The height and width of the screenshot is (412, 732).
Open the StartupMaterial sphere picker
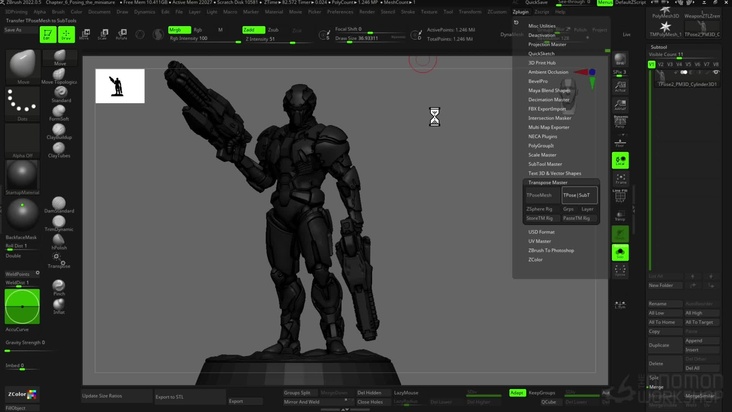(x=22, y=177)
